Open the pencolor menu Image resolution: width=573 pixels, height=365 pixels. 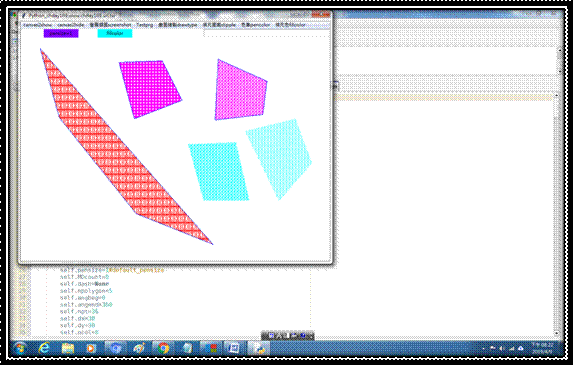click(x=256, y=25)
